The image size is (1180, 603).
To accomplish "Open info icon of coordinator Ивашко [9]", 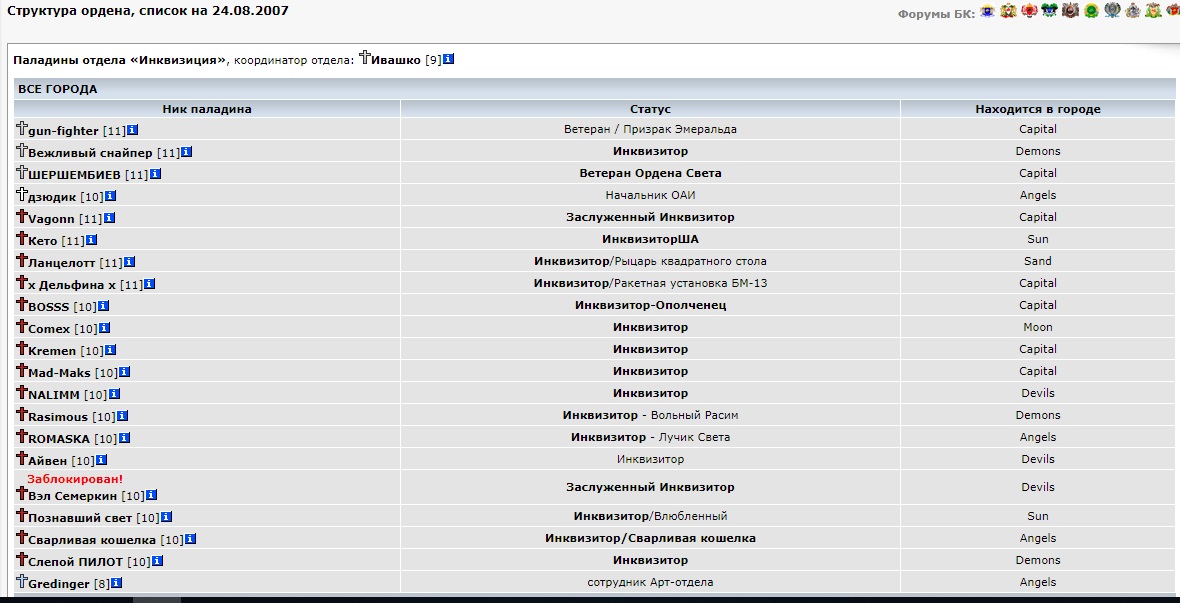I will coord(449,59).
